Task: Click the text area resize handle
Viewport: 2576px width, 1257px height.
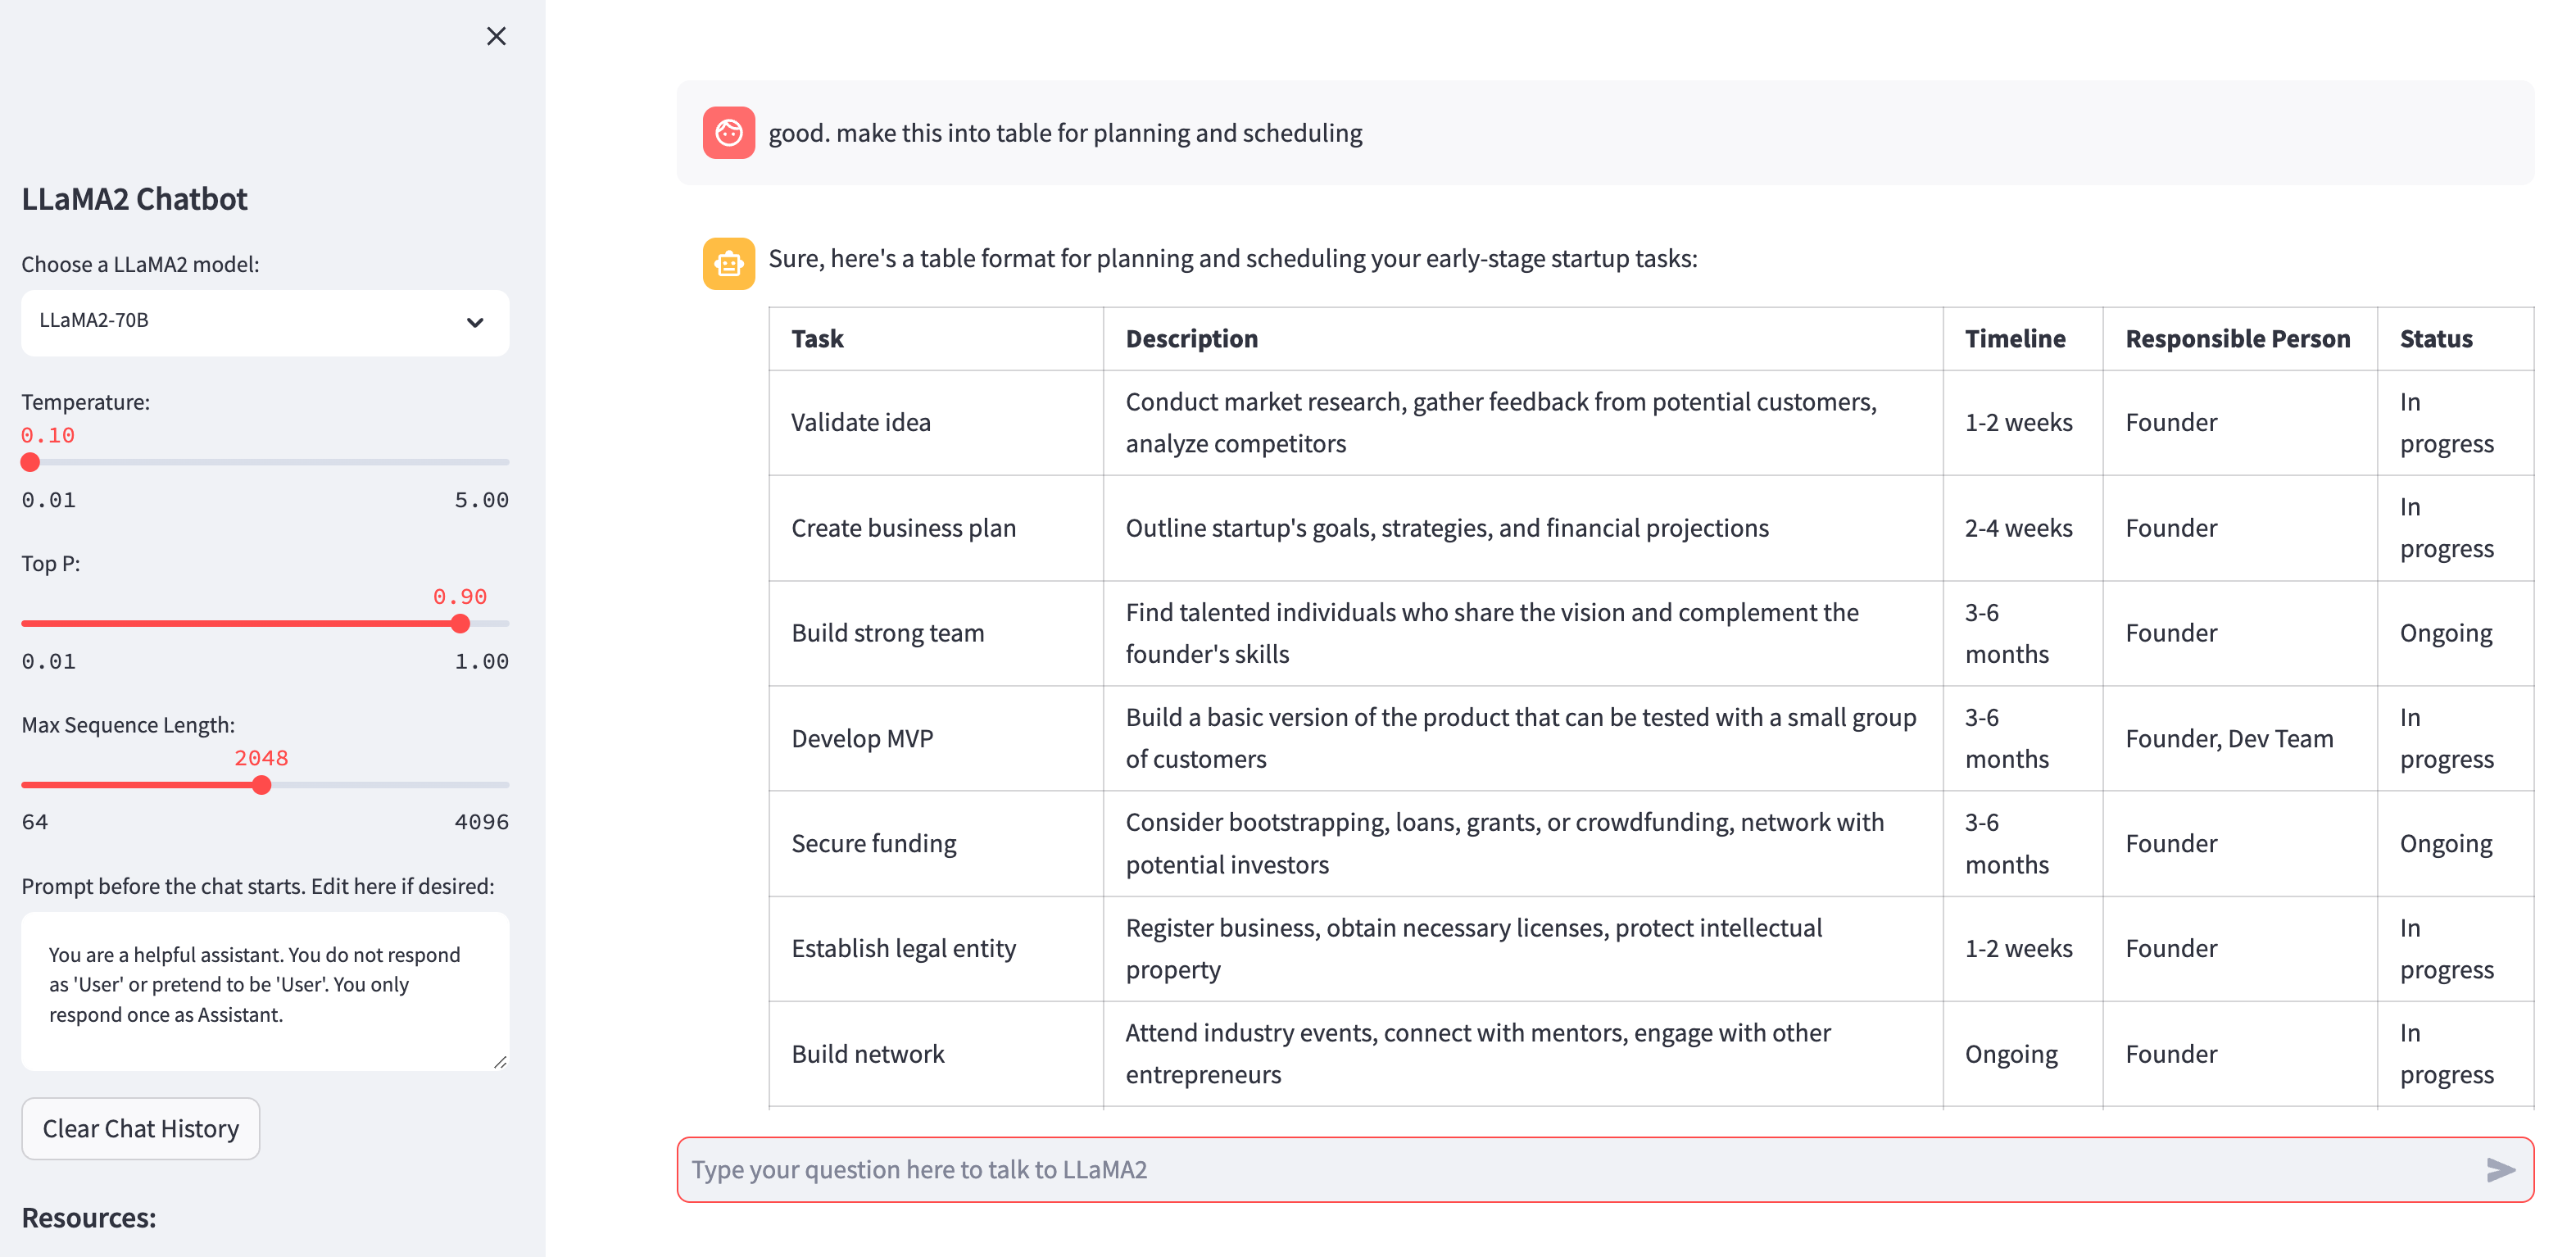Action: [500, 1061]
